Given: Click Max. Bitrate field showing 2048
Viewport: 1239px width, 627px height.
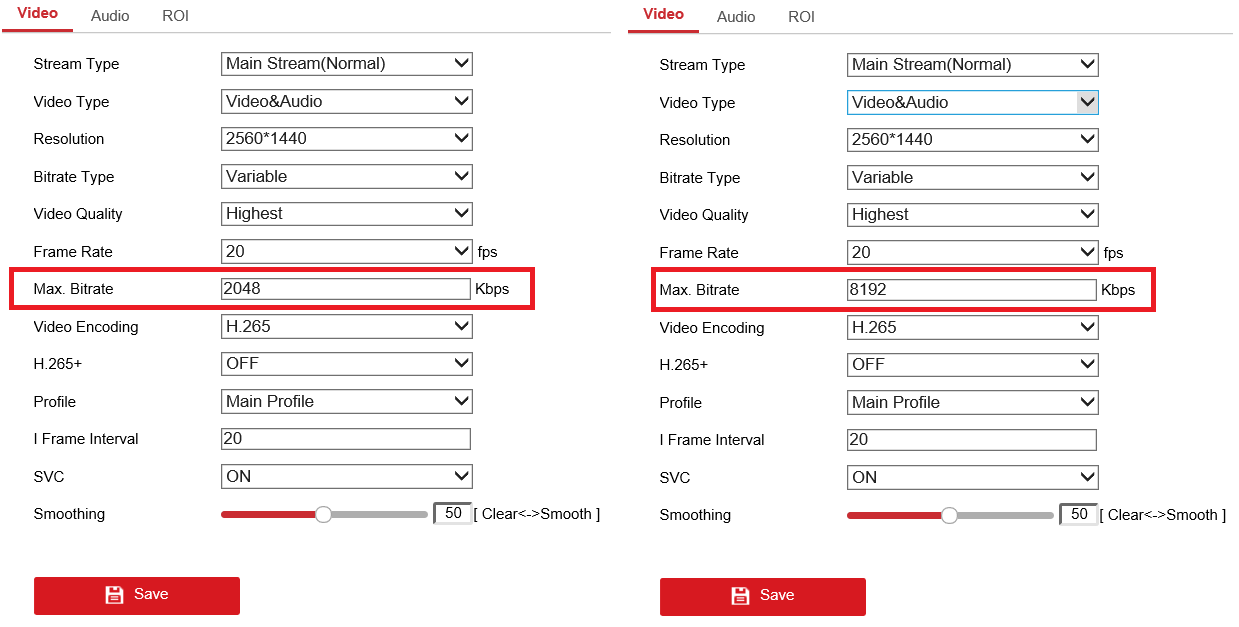Looking at the screenshot, I should pos(345,289).
